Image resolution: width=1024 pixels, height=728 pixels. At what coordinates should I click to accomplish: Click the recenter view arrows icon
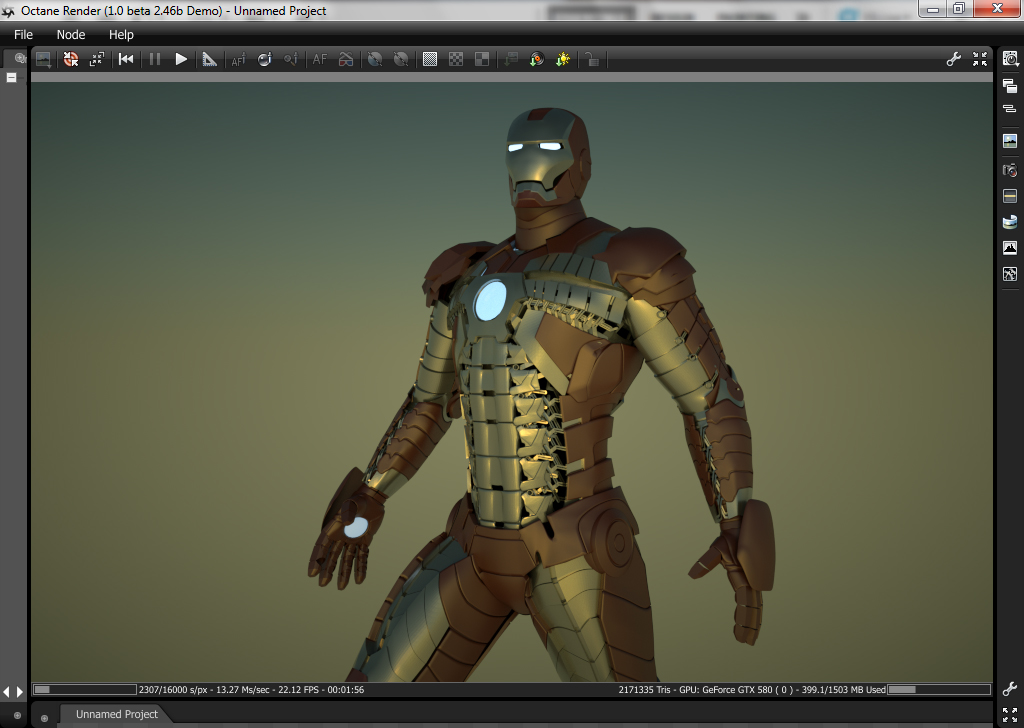coord(97,59)
